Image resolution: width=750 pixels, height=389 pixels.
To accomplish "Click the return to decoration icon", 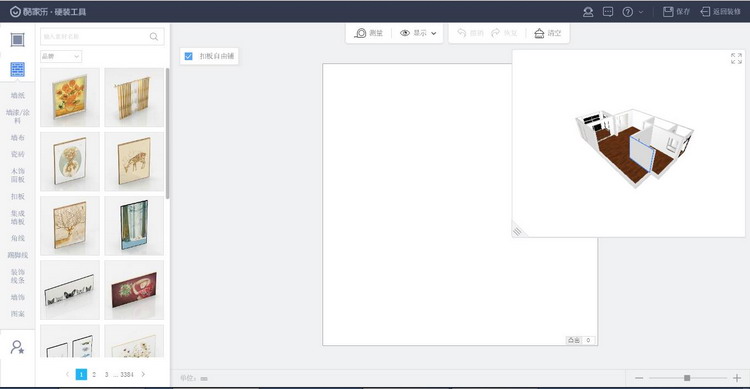I will tap(705, 11).
